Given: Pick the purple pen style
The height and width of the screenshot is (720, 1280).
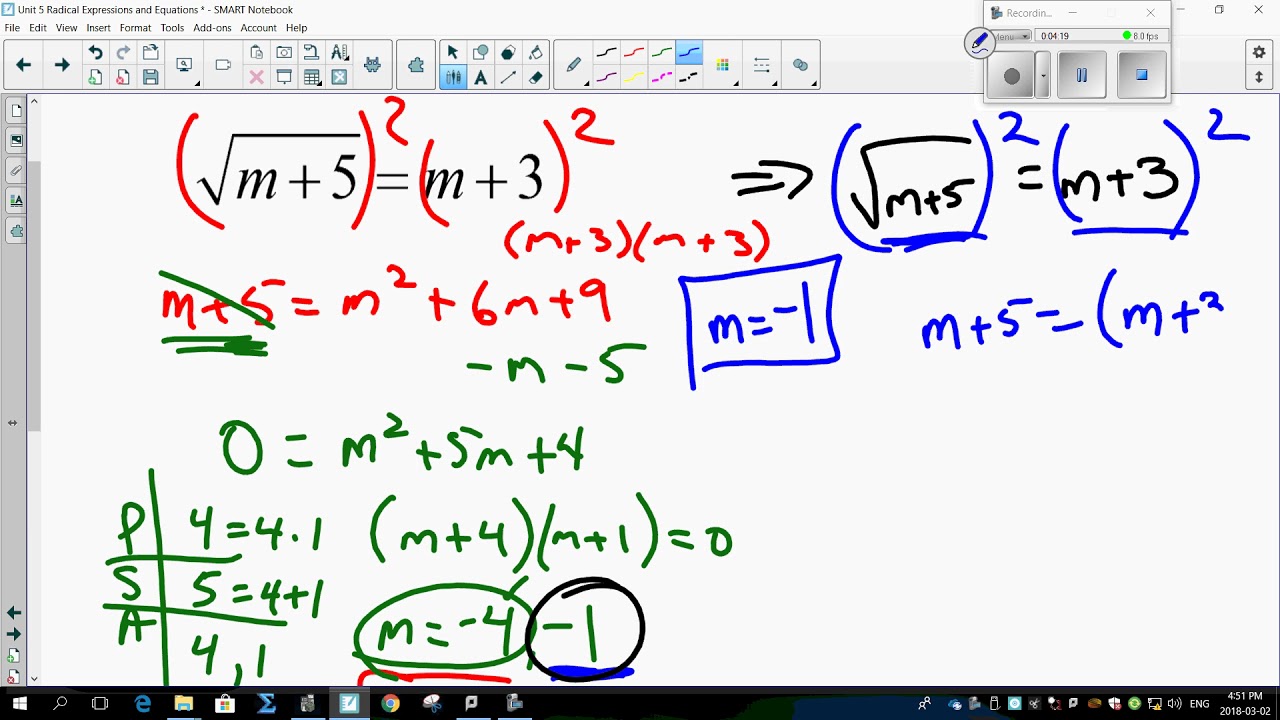Looking at the screenshot, I should coord(606,77).
